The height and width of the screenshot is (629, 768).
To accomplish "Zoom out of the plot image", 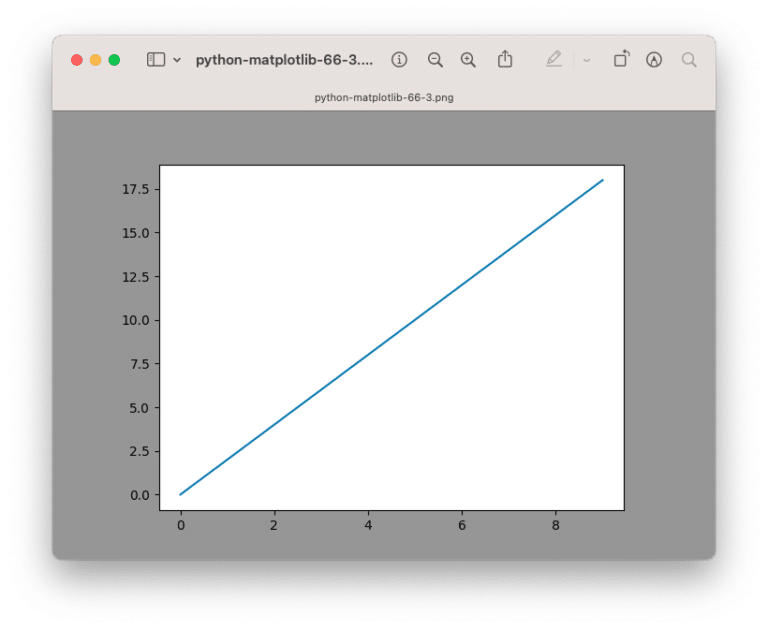I will pos(435,60).
